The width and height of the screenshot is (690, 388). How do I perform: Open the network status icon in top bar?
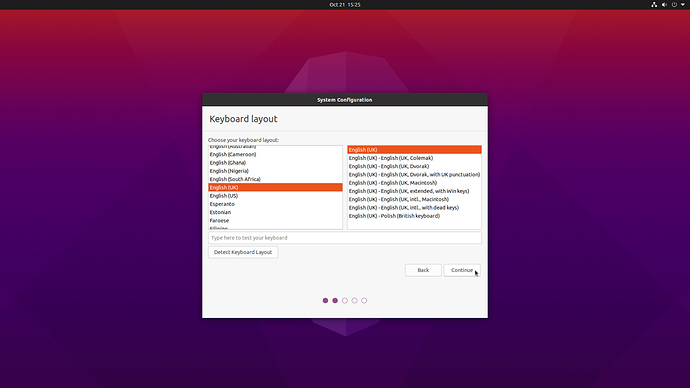coord(654,4)
